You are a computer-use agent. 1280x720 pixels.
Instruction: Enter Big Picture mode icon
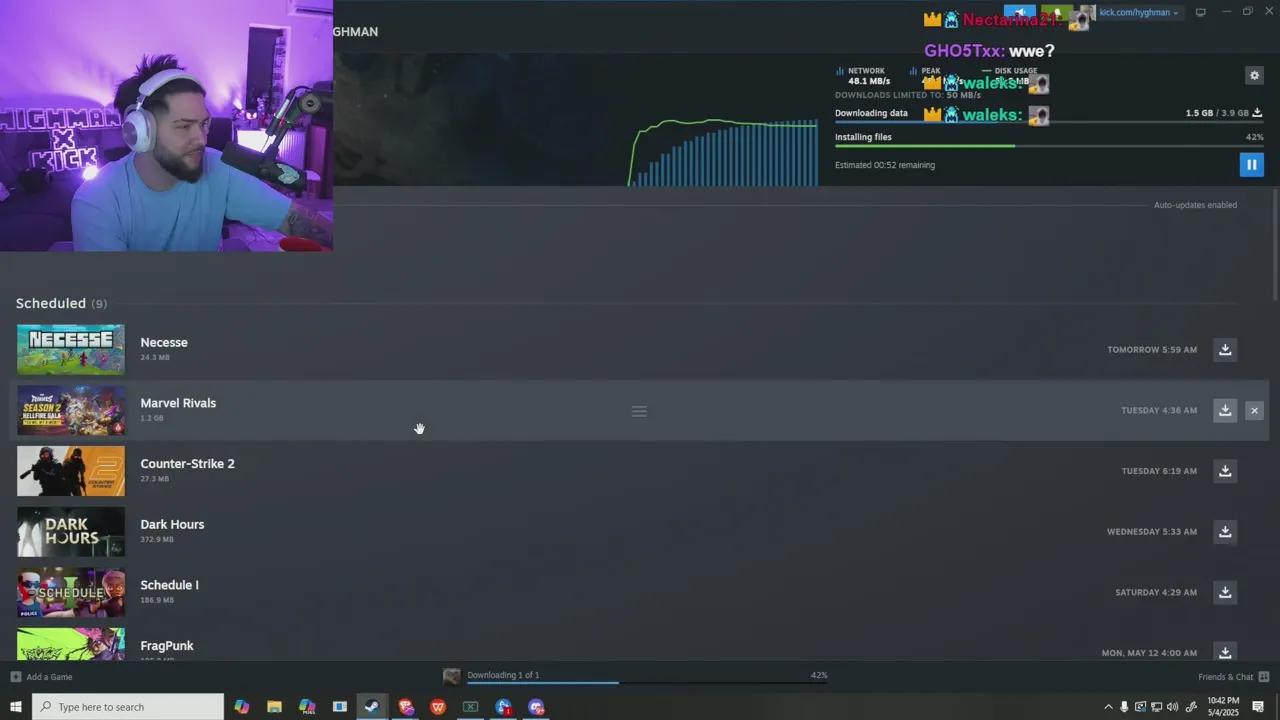(x=1200, y=12)
